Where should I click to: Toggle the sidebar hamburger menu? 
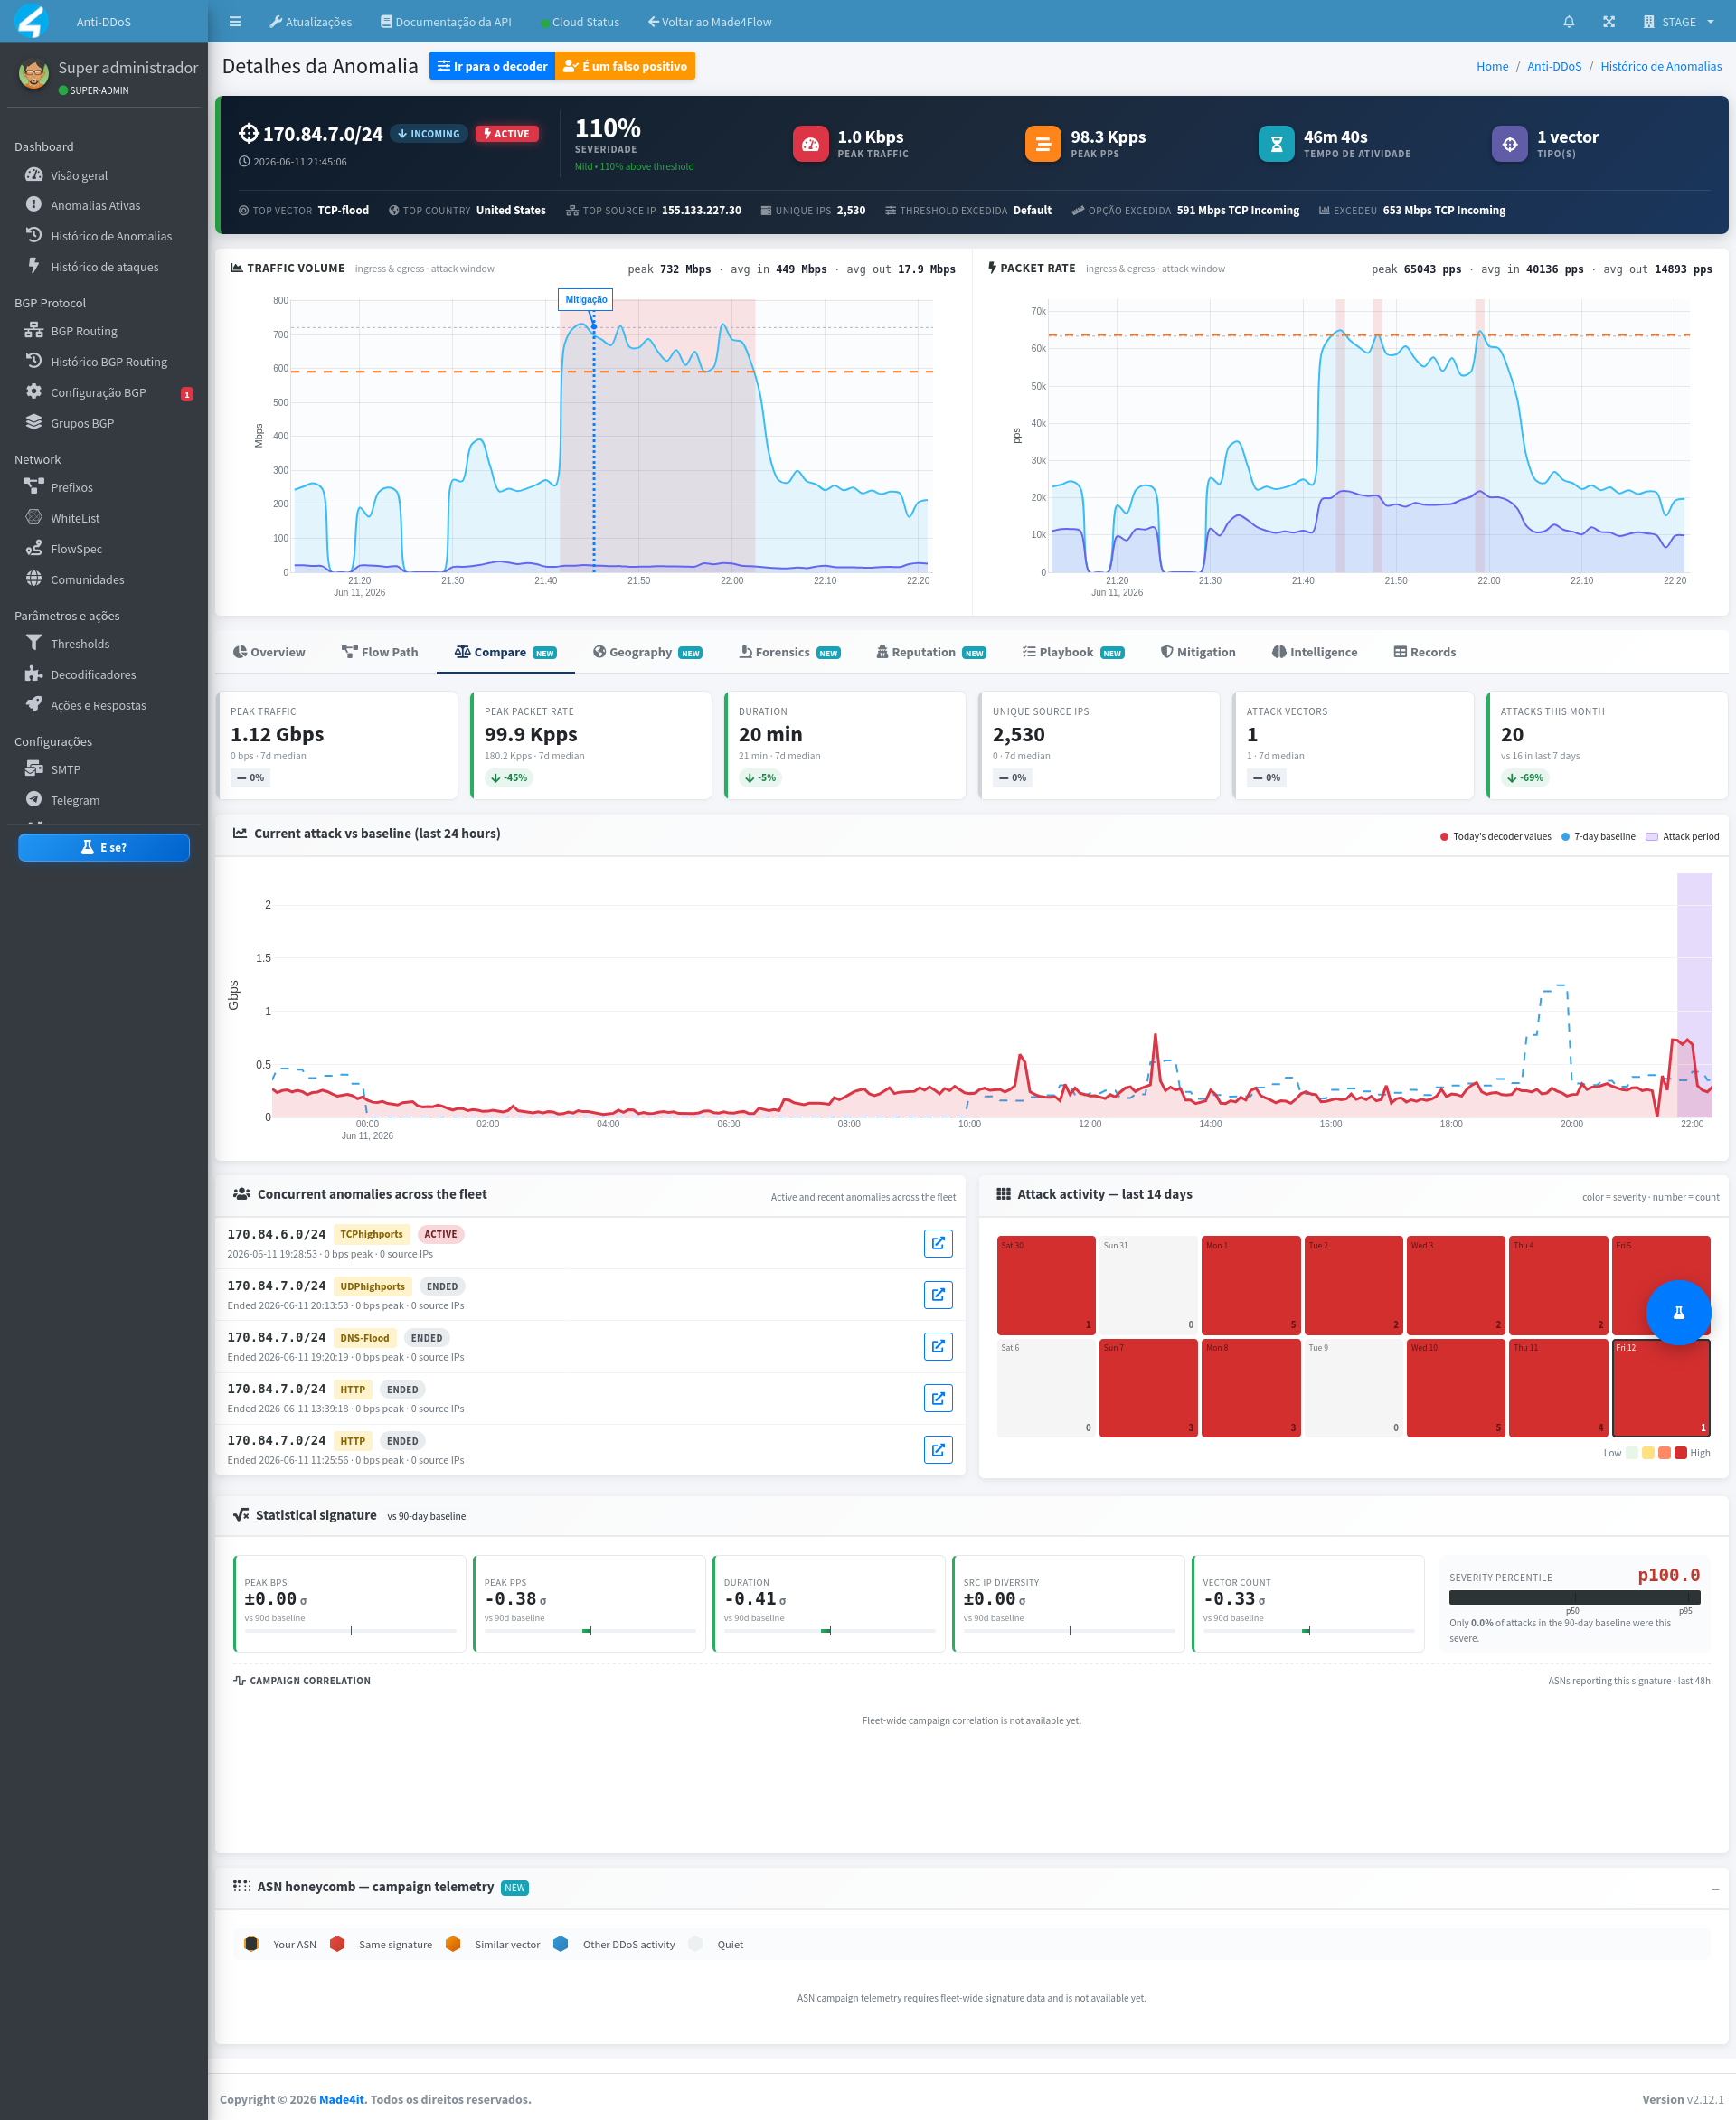click(x=235, y=22)
